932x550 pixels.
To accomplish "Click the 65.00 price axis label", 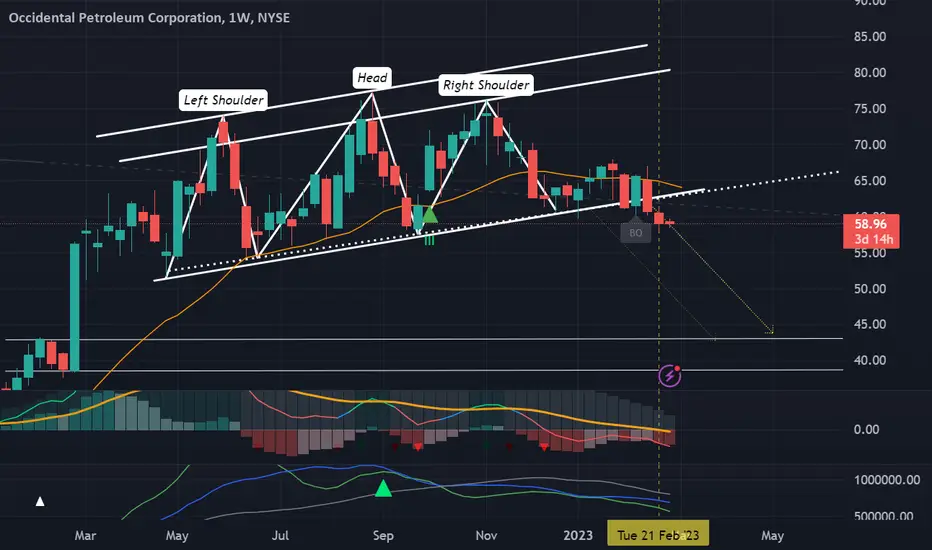I will 870,181.
